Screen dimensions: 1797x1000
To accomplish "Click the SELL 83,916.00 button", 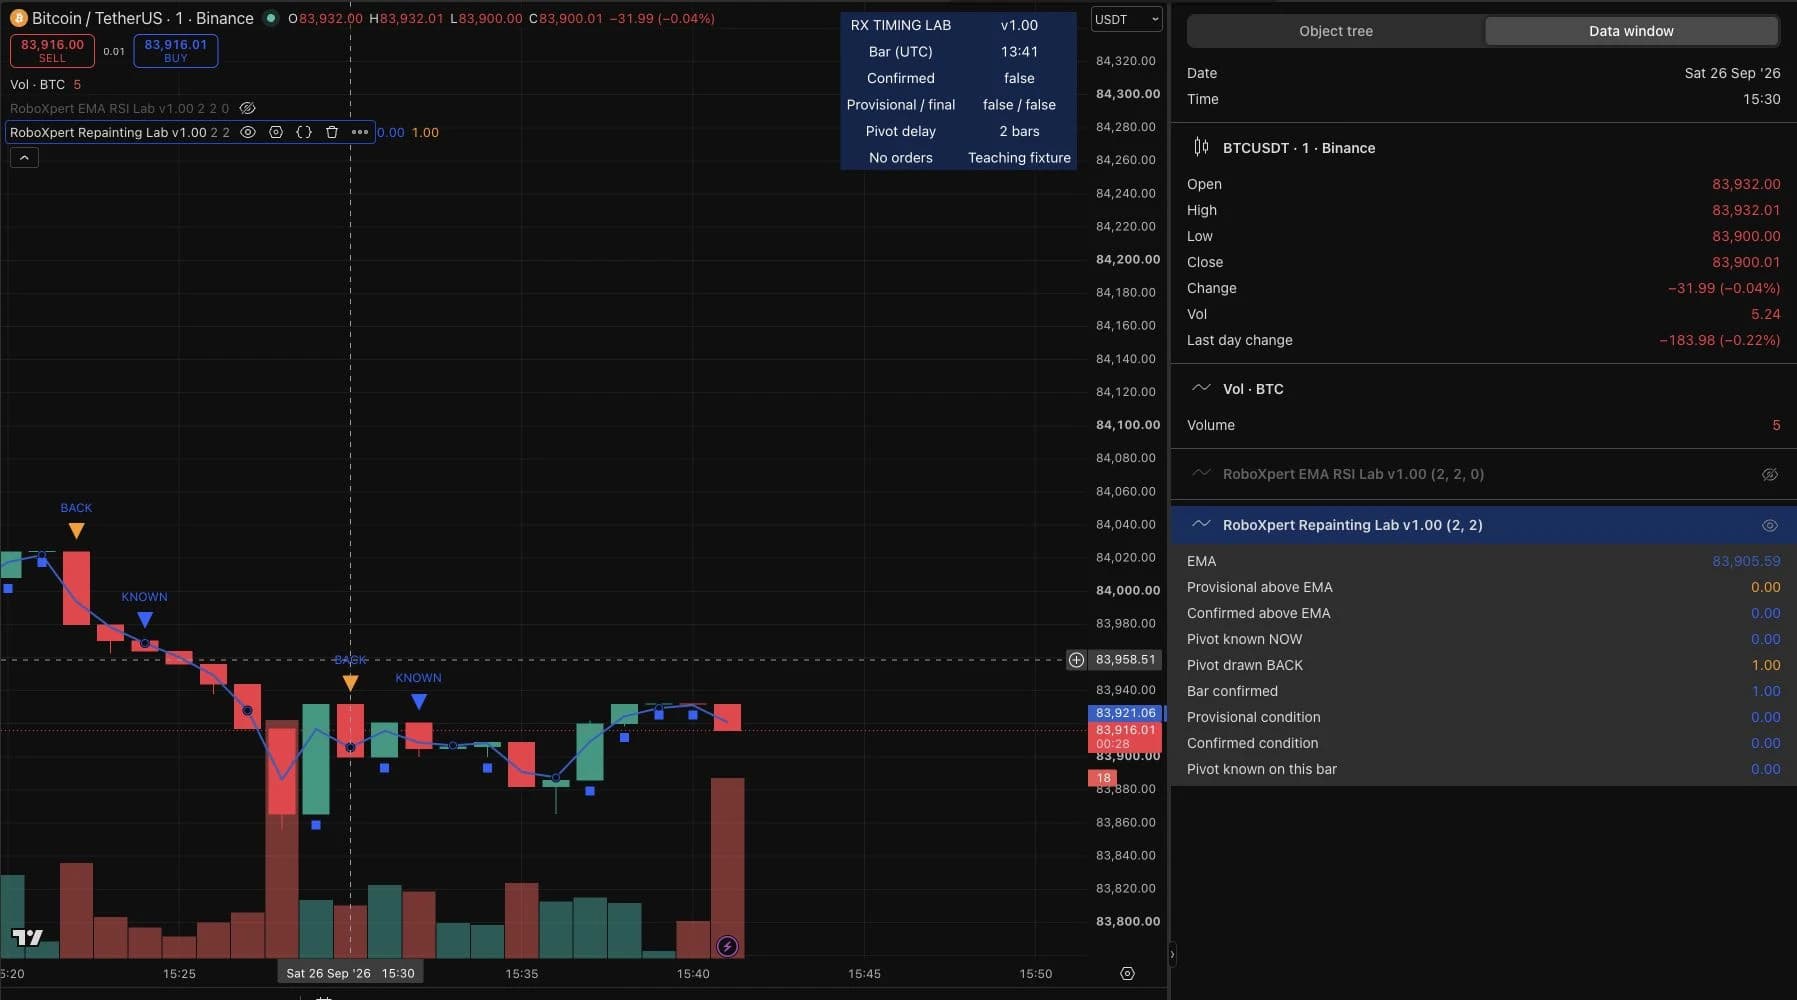I will click(52, 50).
